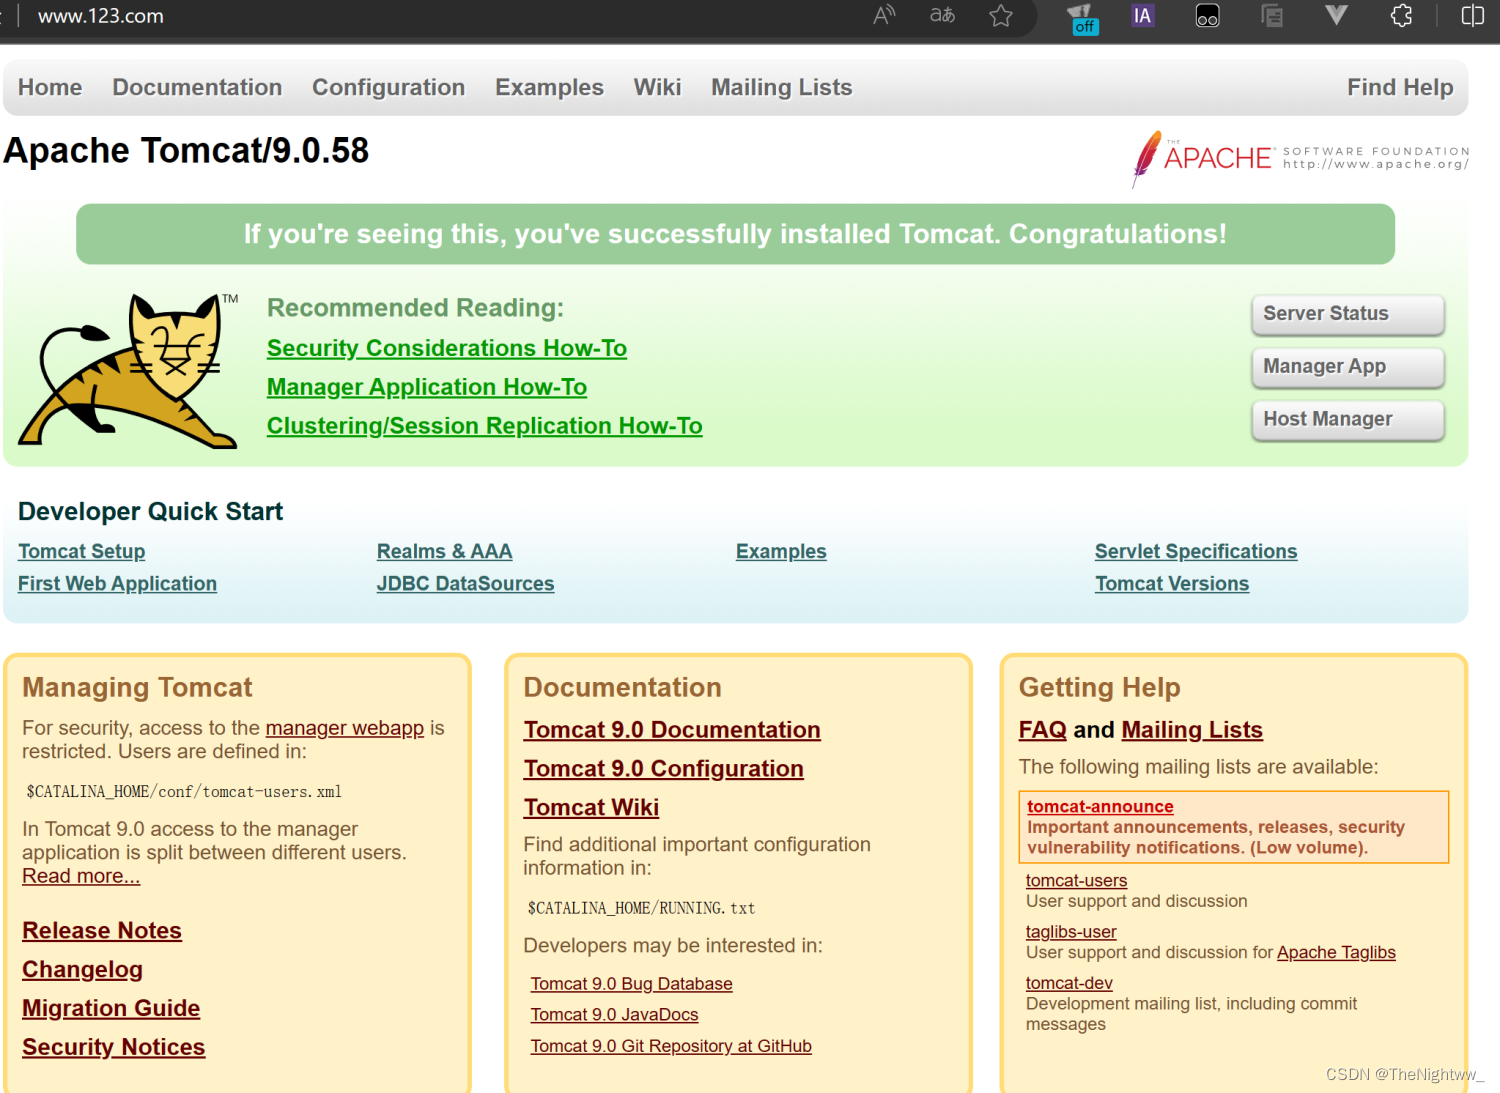Open Security Considerations How-To link
Viewport: 1500px width, 1093px height.
pyautogui.click(x=447, y=348)
